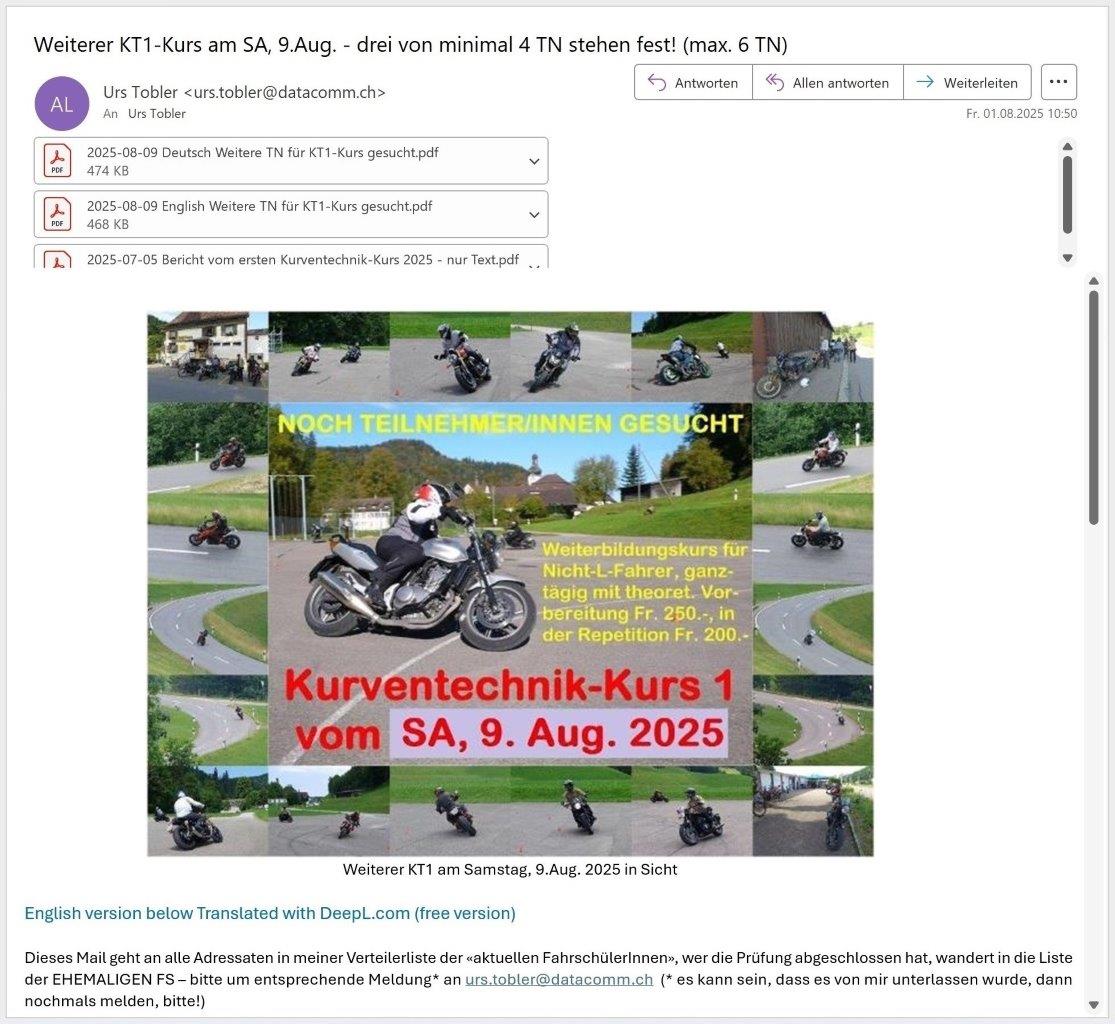Click the PDF icon of Bericht attachment
This screenshot has height=1024, width=1115.
pos(57,260)
